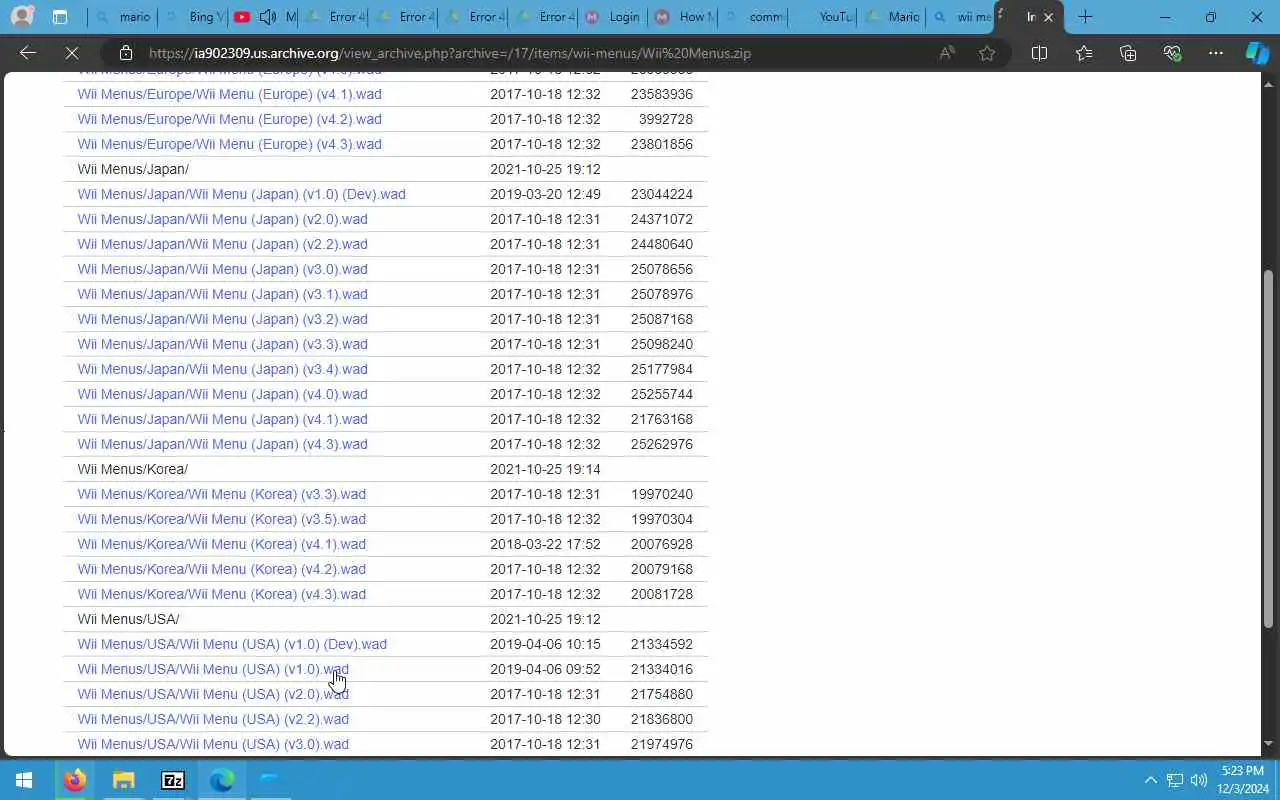Download Wii Menu (USA) (v1.0) (Dev).wad
The width and height of the screenshot is (1280, 800).
(232, 644)
